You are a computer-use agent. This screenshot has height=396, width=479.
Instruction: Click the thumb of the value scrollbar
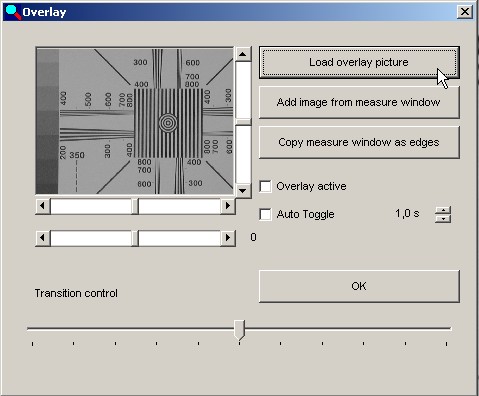tap(135, 238)
